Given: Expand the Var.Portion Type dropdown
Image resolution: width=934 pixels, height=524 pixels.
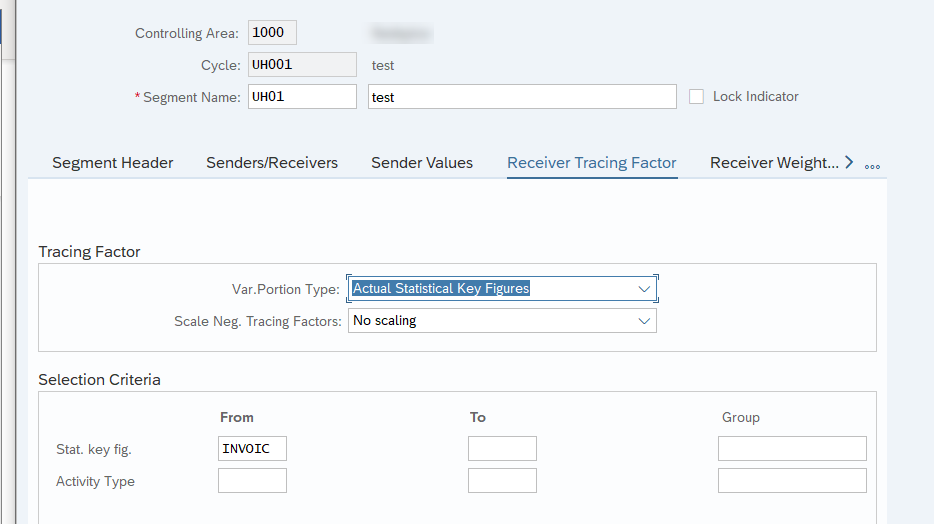Looking at the screenshot, I should click(643, 289).
